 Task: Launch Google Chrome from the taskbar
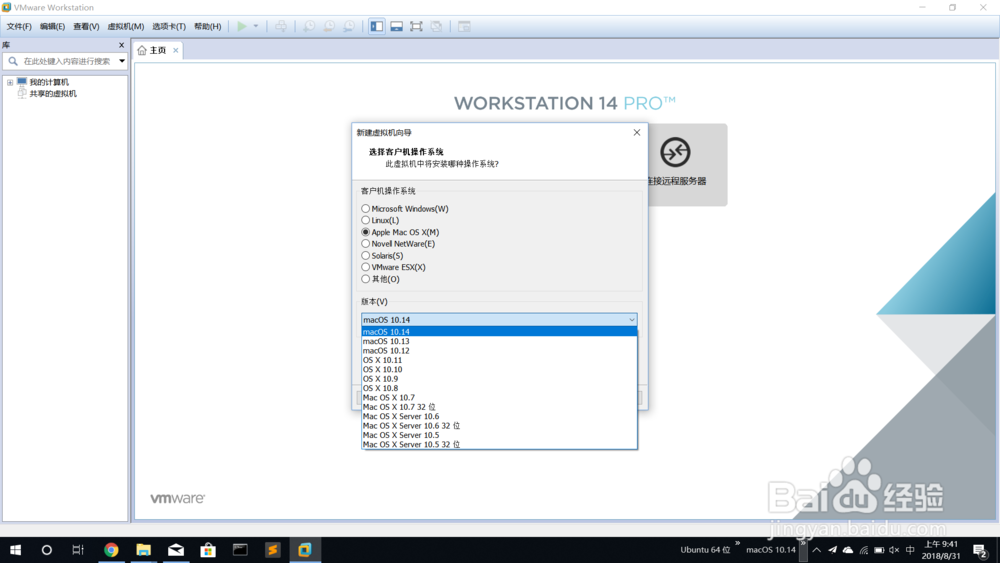(x=111, y=550)
